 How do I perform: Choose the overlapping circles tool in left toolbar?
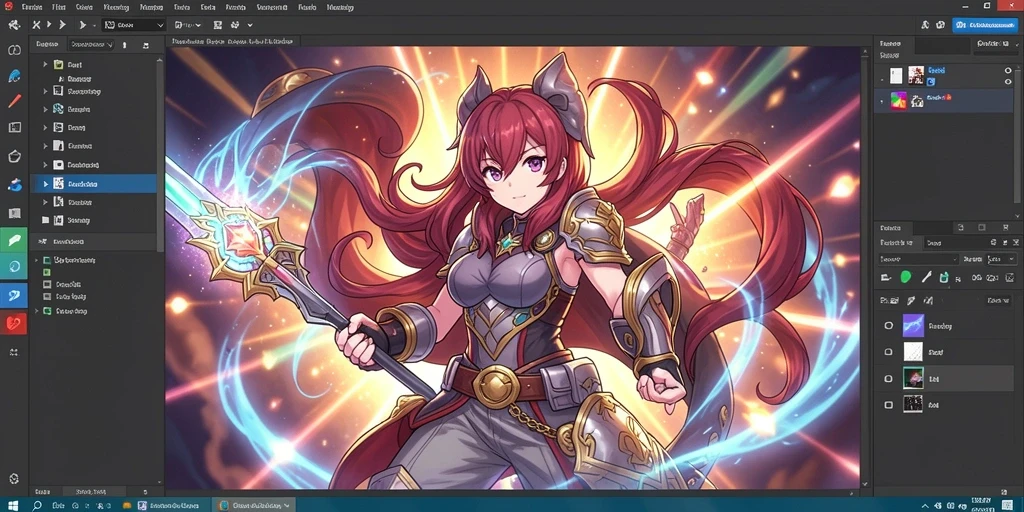pos(14,50)
